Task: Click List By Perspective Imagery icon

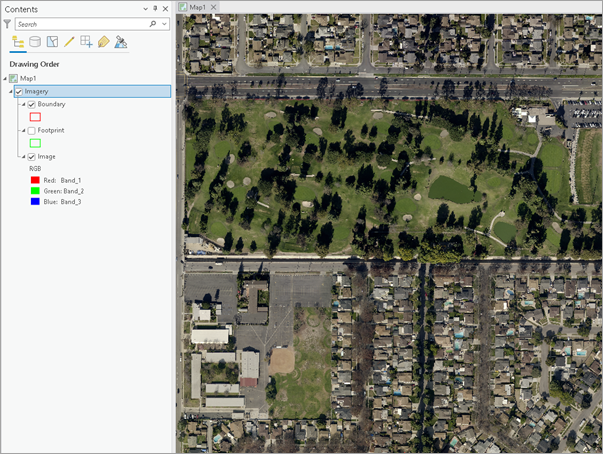Action: click(x=121, y=42)
